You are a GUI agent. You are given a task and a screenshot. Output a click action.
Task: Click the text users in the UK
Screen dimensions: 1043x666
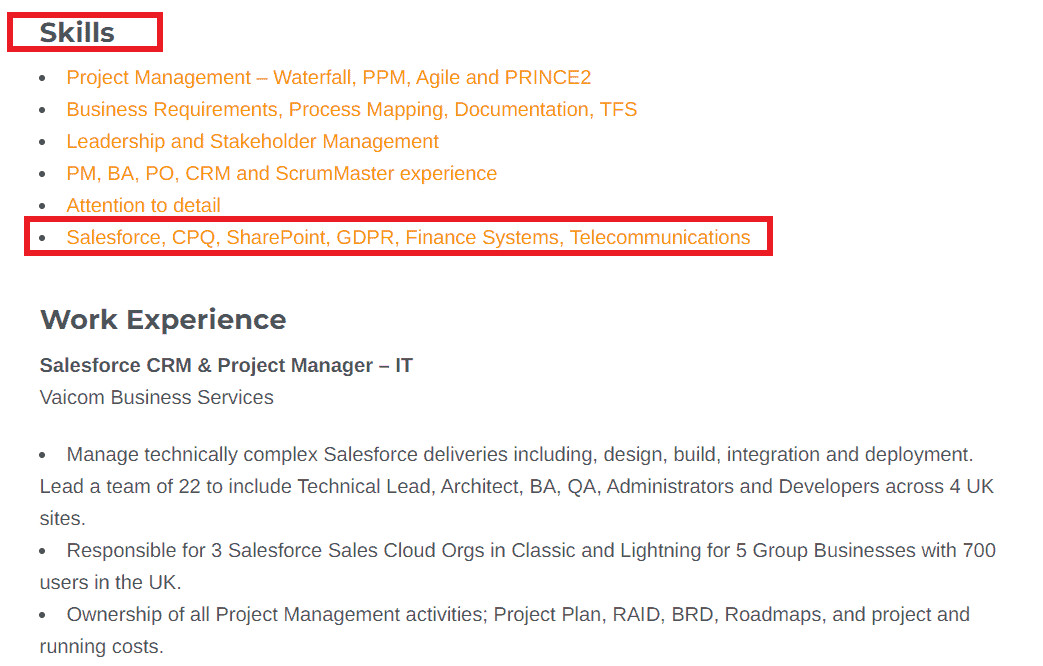point(112,583)
